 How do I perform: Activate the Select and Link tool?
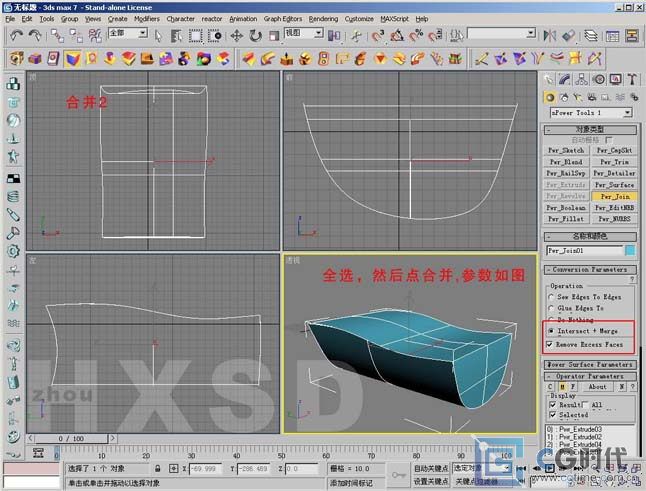point(57,36)
